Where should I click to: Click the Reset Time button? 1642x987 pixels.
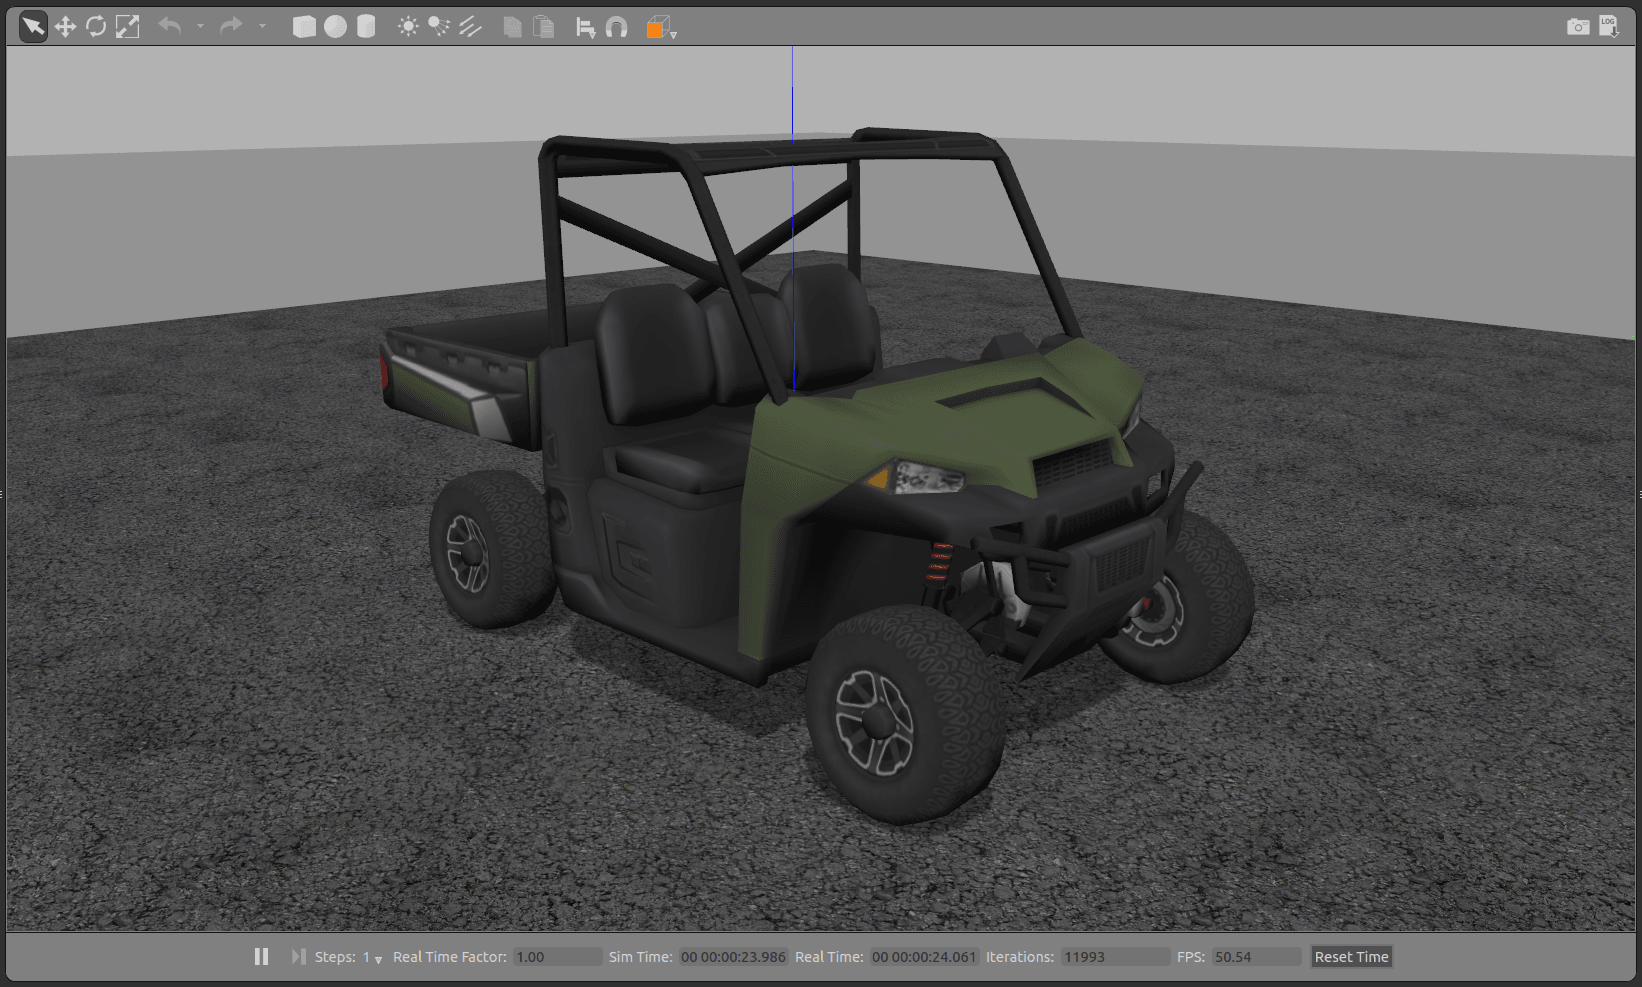(1351, 957)
